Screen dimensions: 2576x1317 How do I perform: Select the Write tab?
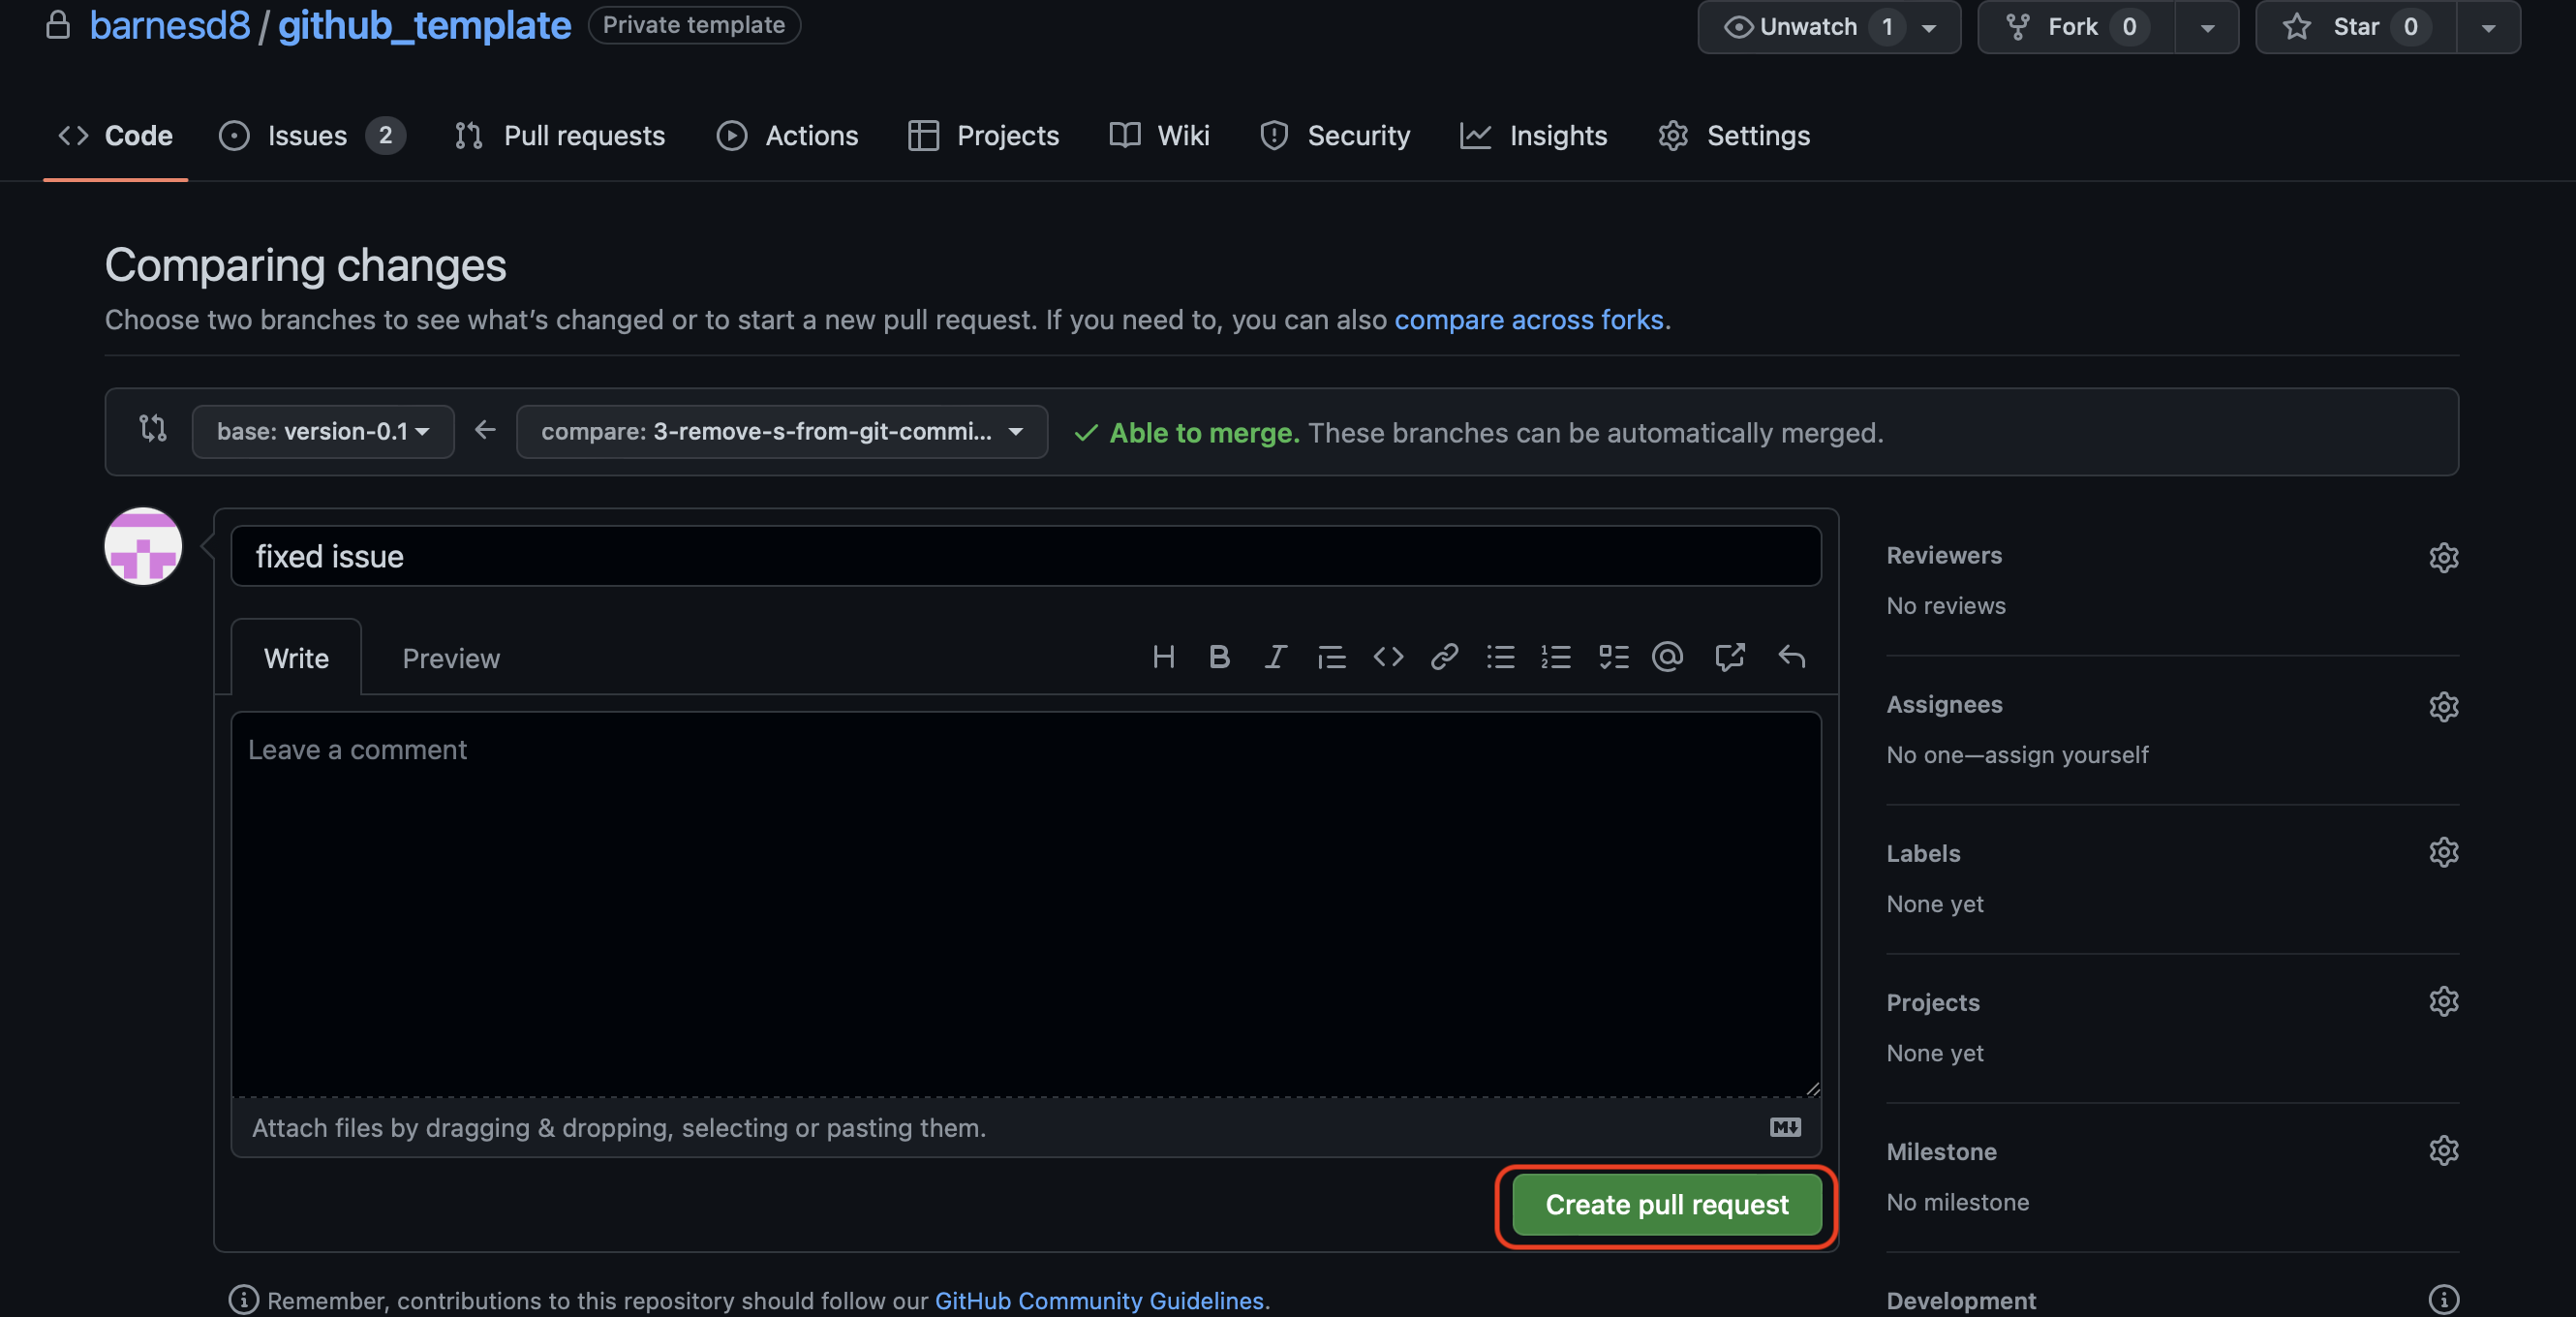[295, 657]
